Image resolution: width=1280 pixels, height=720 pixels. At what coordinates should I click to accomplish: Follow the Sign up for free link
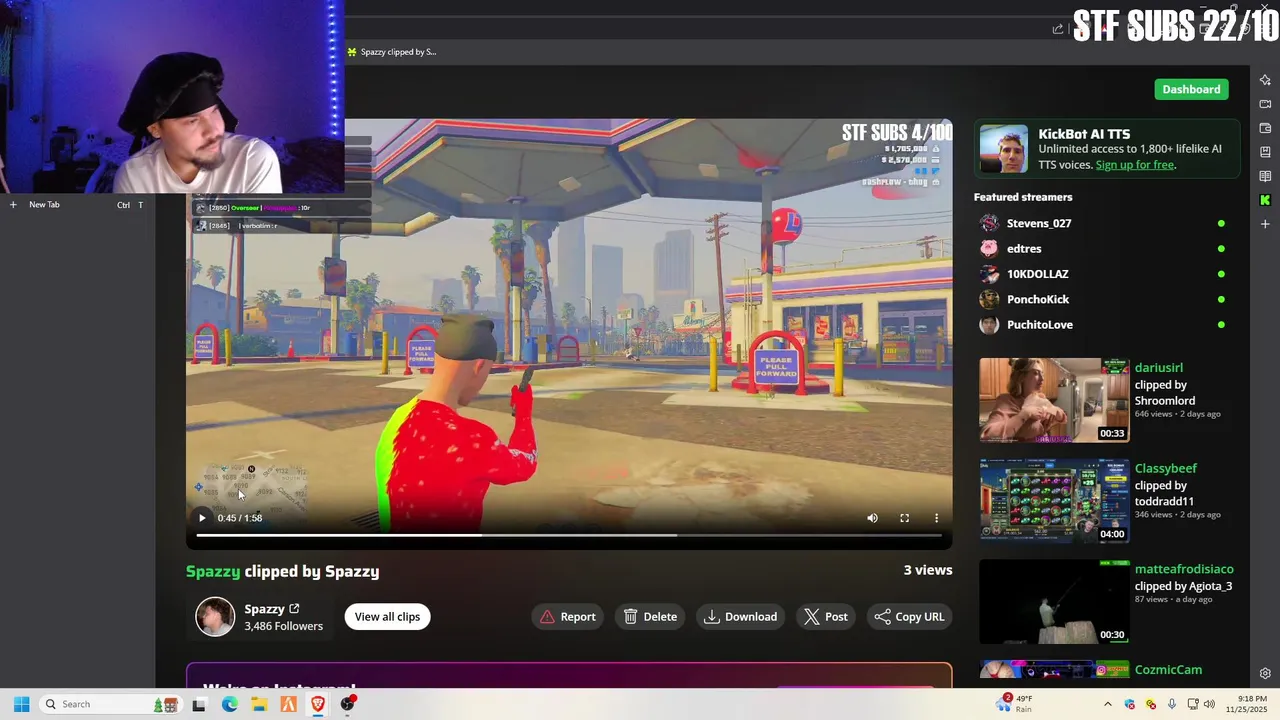1134,165
